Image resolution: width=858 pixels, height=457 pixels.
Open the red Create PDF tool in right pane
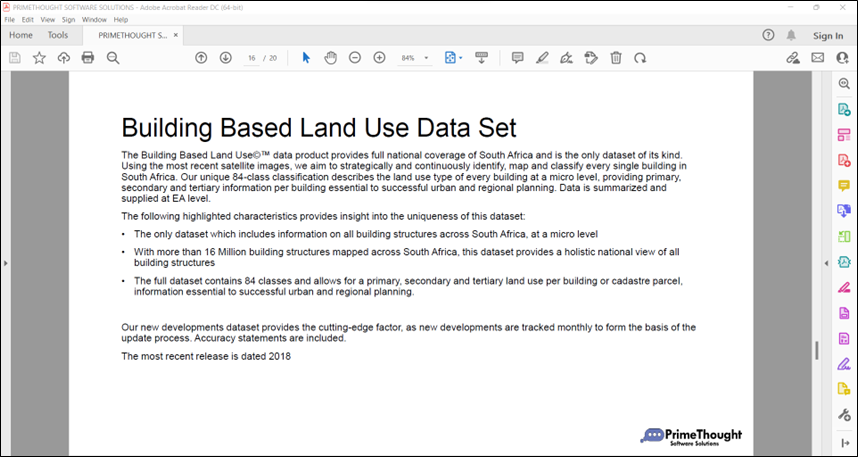pyautogui.click(x=844, y=160)
